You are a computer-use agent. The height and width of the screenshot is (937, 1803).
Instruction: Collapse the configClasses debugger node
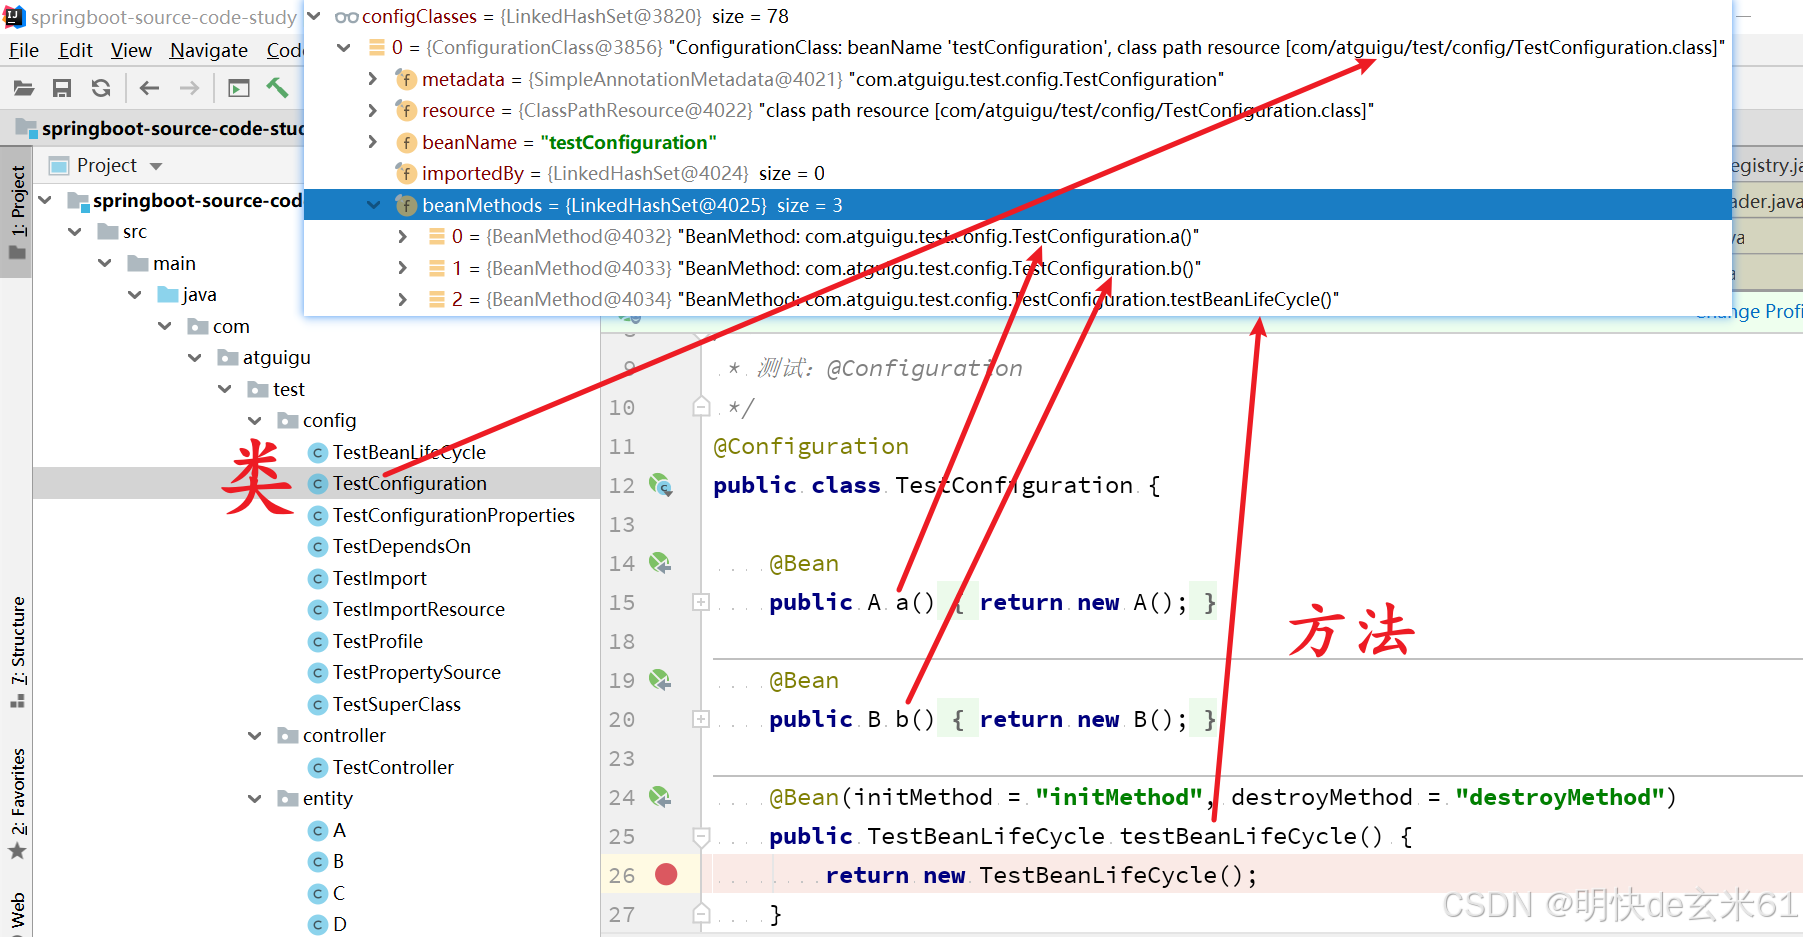point(314,17)
